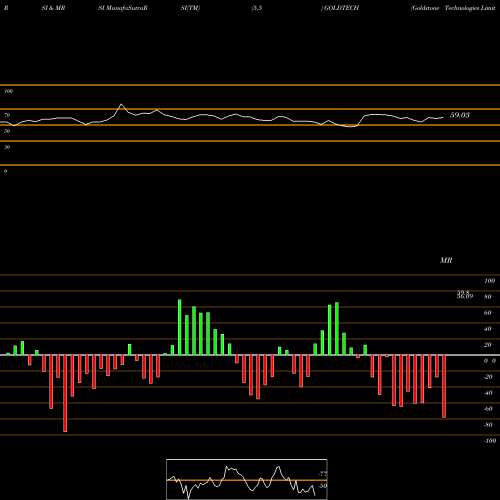
Task: Click the tallest green MR histogram bar
Action: tap(180, 327)
